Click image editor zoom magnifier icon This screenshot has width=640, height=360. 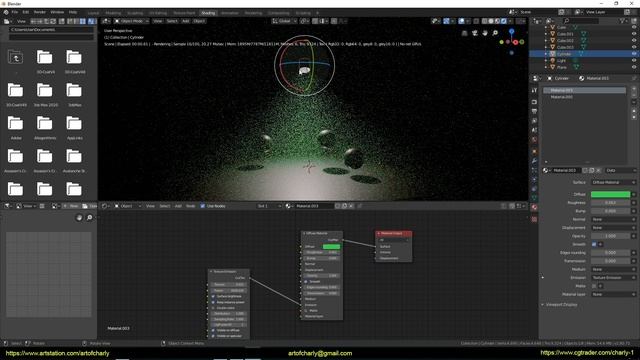click(x=89, y=218)
